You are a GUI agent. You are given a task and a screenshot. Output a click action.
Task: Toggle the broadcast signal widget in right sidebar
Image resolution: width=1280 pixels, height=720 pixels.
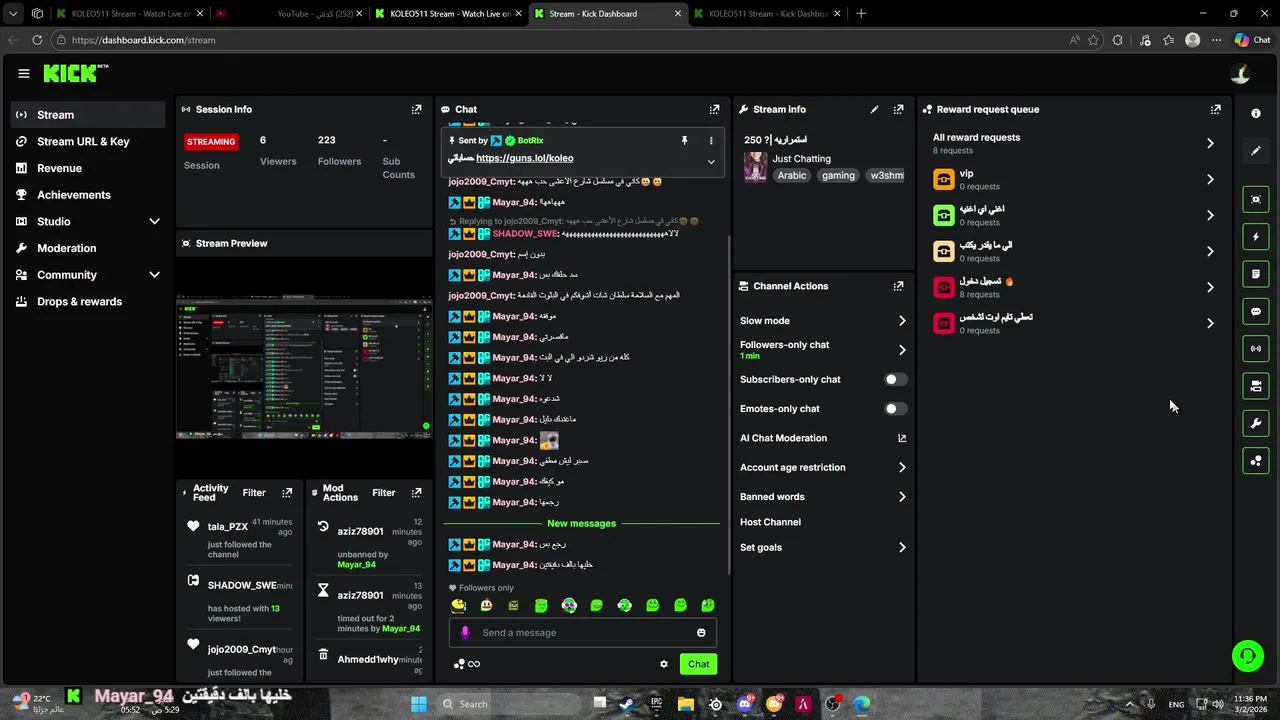(x=1256, y=348)
